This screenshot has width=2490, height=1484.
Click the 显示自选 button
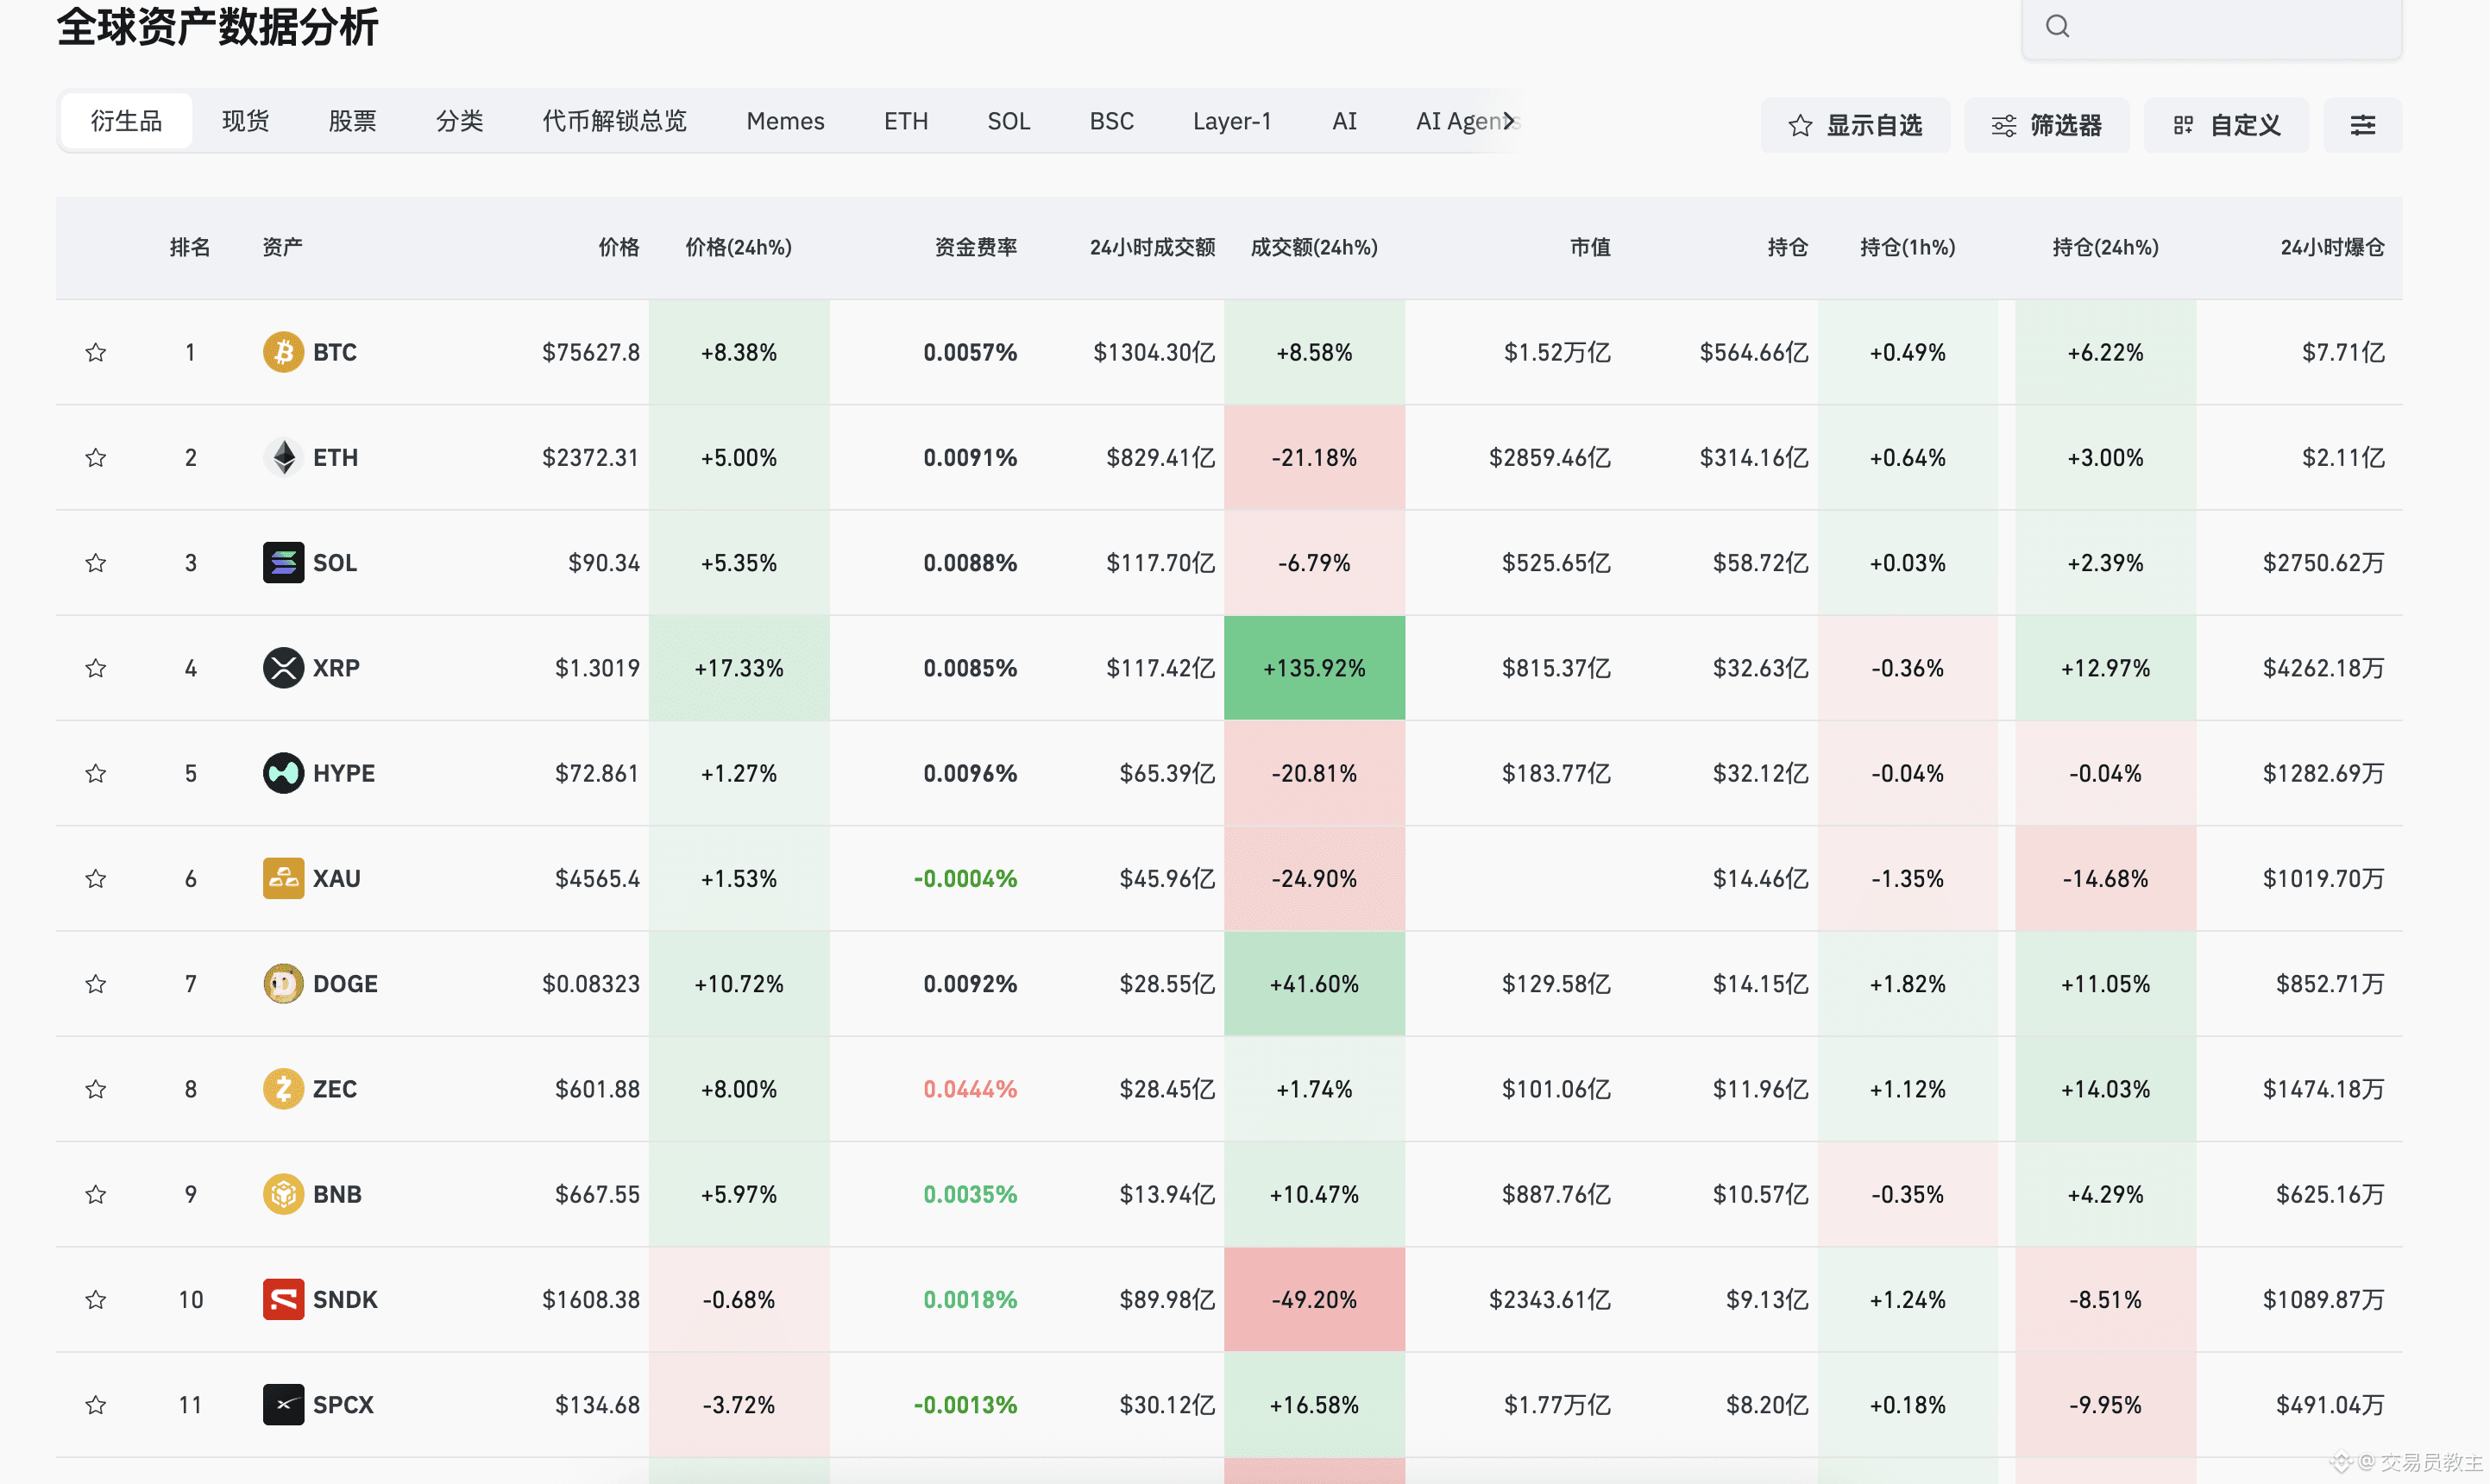coord(1855,125)
